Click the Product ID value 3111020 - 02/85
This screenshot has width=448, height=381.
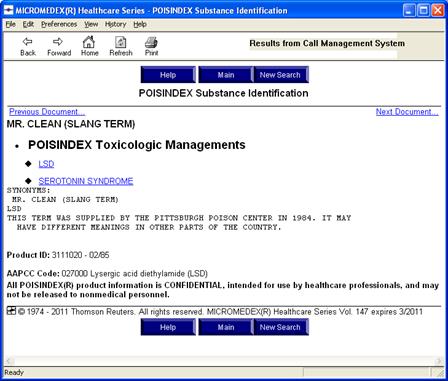(80, 255)
